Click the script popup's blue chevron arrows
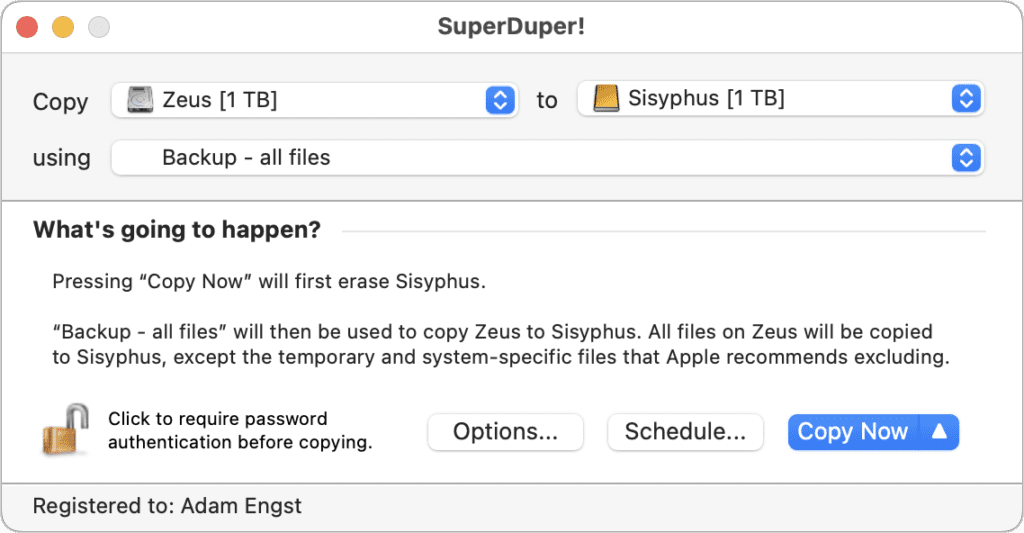1024x533 pixels. tap(965, 158)
